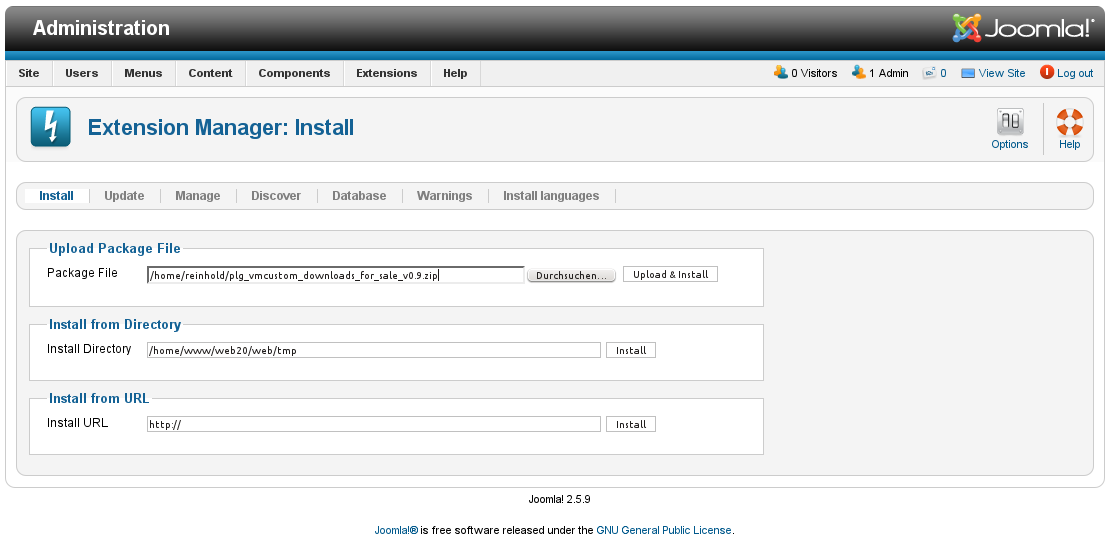Focus the Install URL text field
The image size is (1113, 545).
[373, 424]
